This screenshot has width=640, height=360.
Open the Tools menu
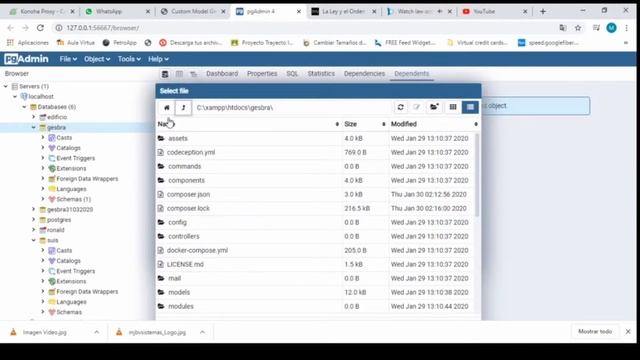[129, 59]
